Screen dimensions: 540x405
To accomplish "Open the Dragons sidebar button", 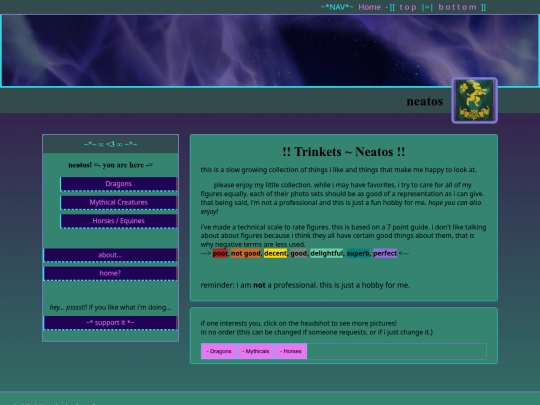I will pos(118,184).
